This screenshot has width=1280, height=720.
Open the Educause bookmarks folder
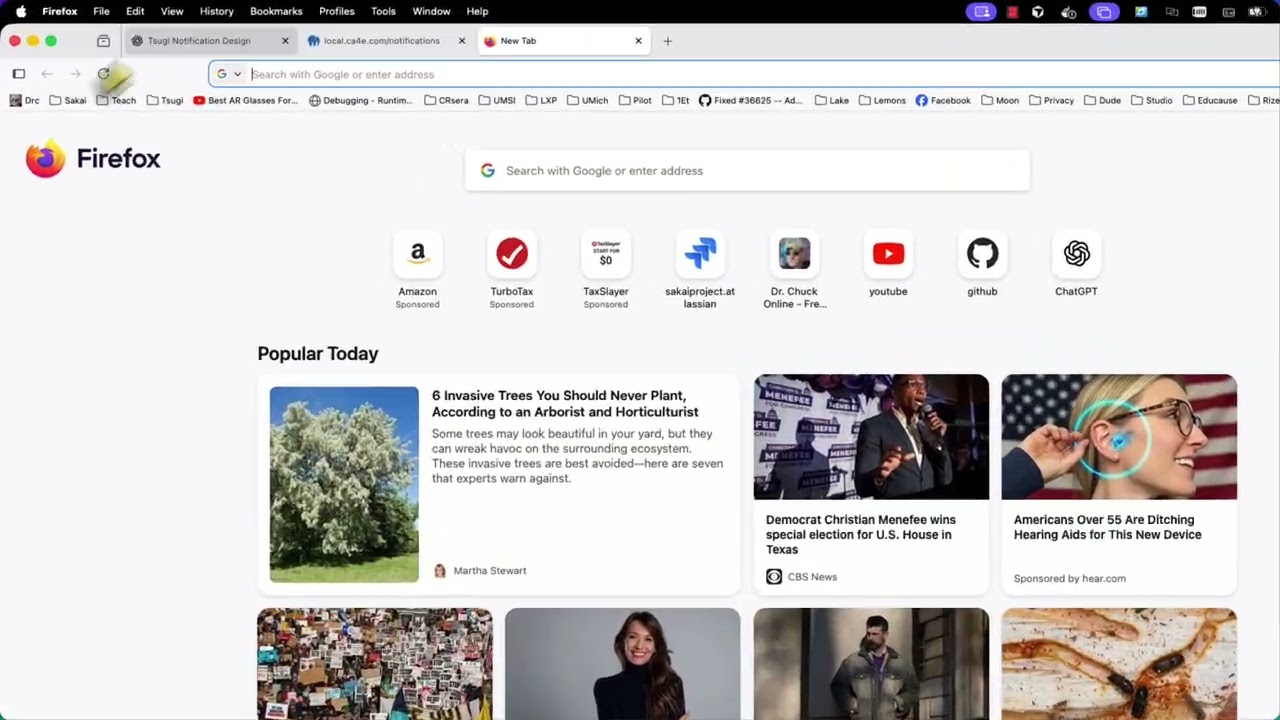(x=1210, y=100)
